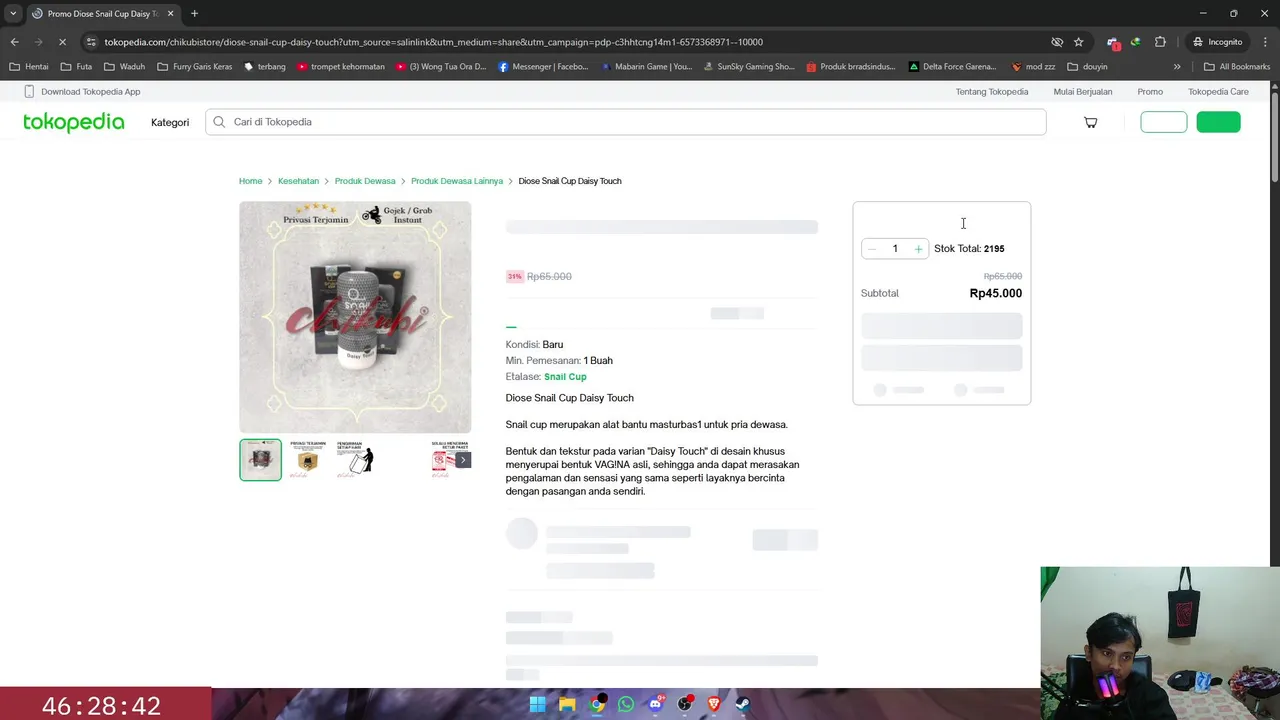This screenshot has height=720, width=1280.
Task: Click the white outlined login button
Action: 1164,122
